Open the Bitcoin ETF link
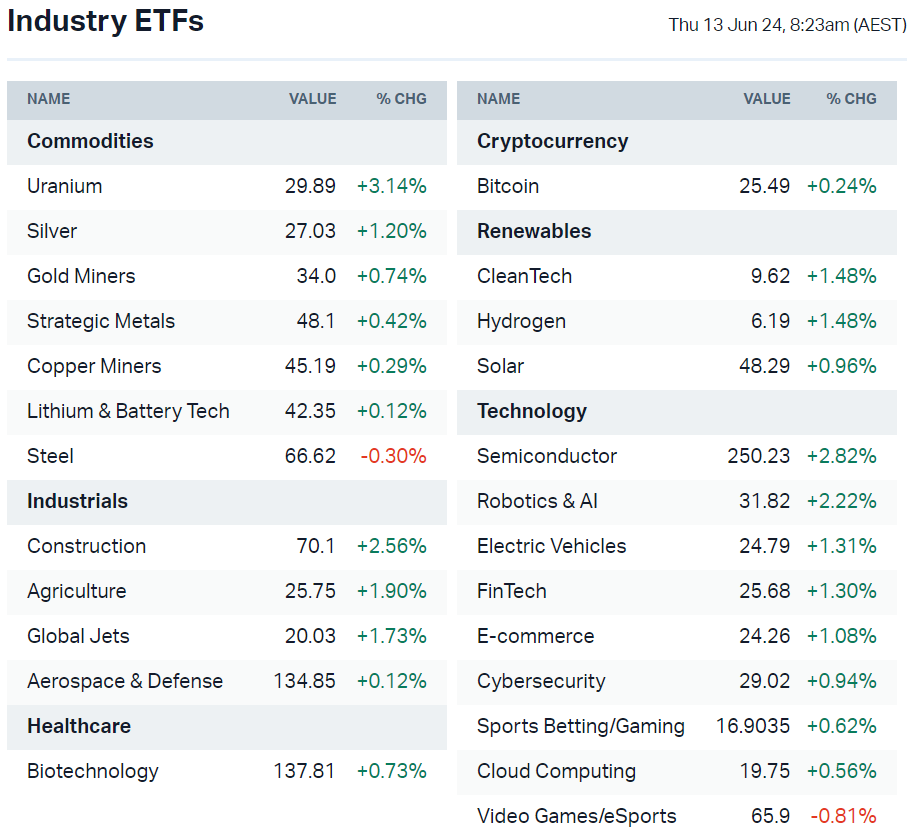914x836 pixels. pyautogui.click(x=508, y=186)
